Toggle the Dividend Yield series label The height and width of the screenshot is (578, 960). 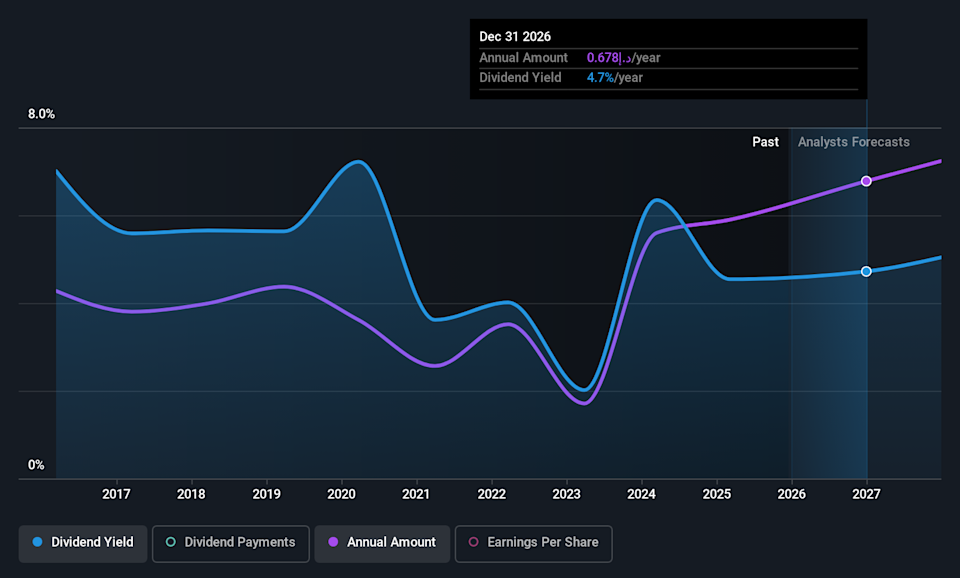[91, 542]
